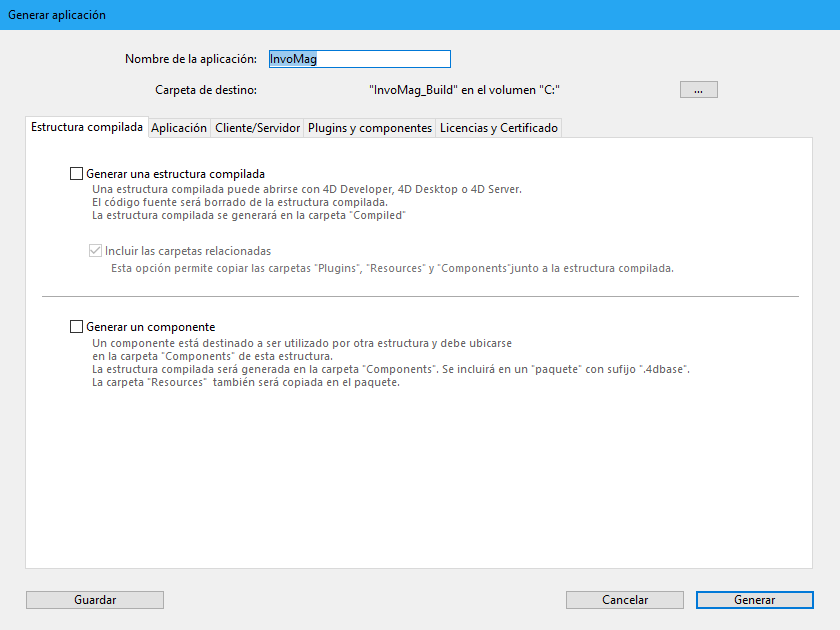The width and height of the screenshot is (840, 630).
Task: Click Cancelar to dismiss the dialog
Action: click(x=624, y=600)
